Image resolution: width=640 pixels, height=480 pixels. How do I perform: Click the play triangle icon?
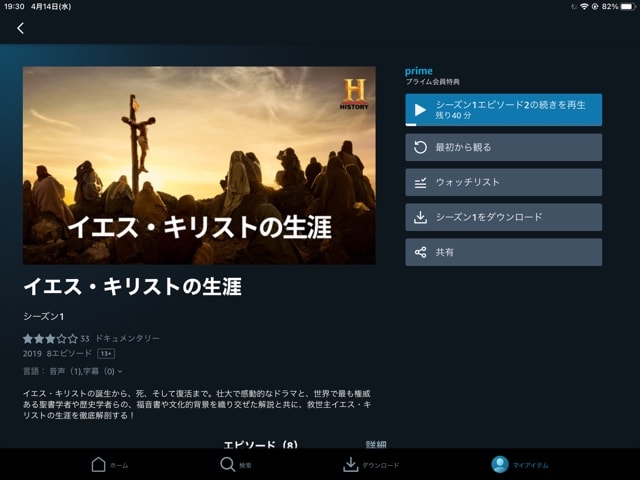pyautogui.click(x=420, y=109)
